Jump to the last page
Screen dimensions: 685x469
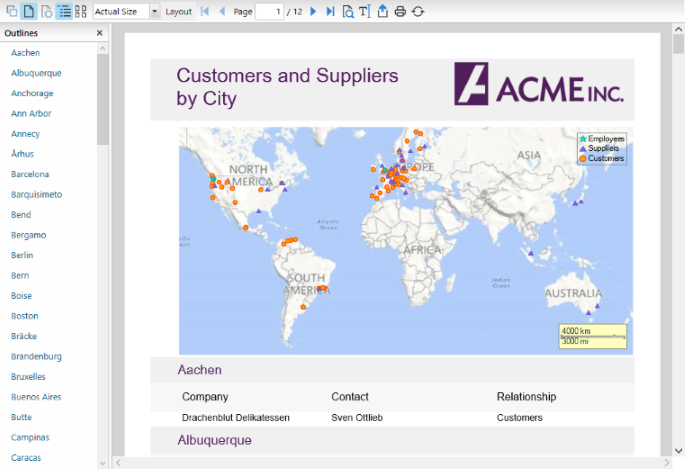pyautogui.click(x=330, y=11)
